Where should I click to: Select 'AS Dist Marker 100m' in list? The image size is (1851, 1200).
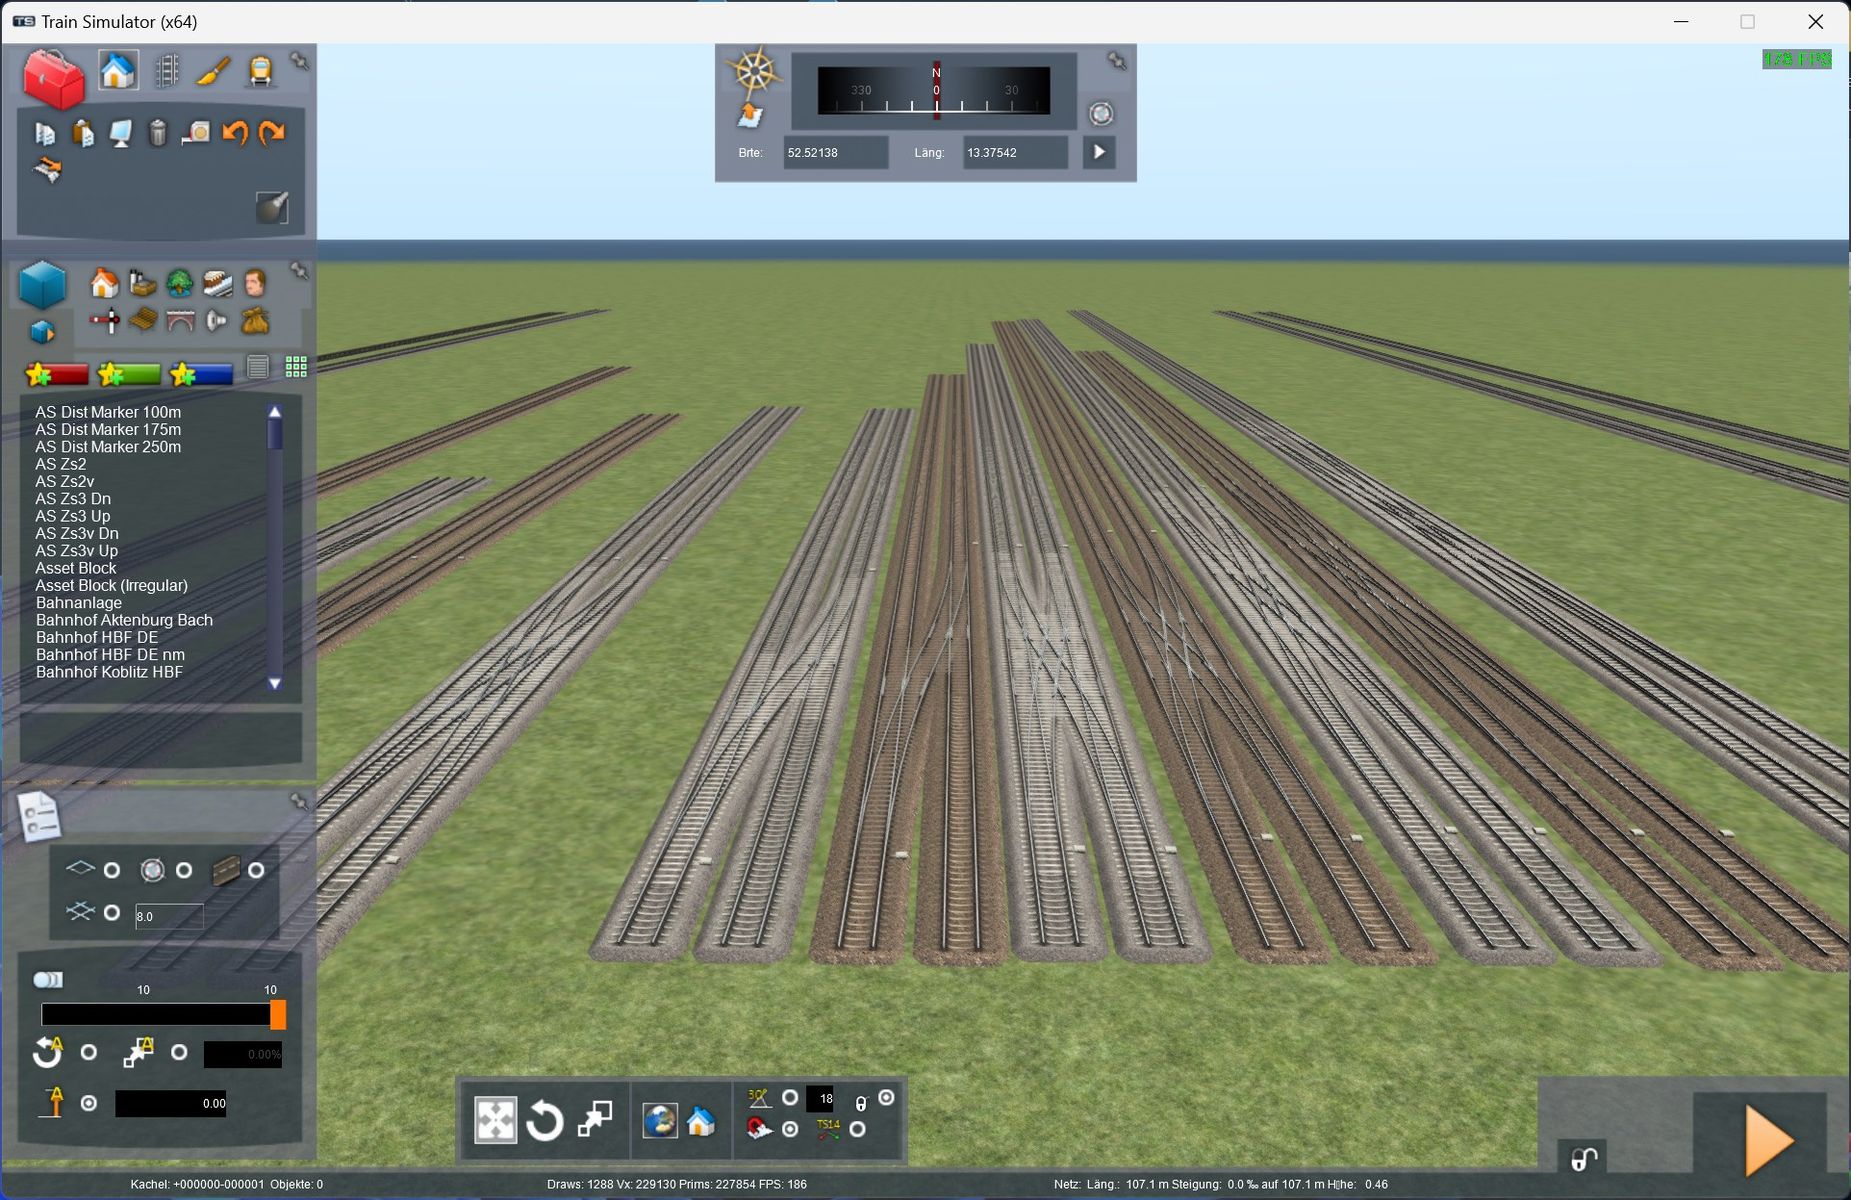(108, 412)
